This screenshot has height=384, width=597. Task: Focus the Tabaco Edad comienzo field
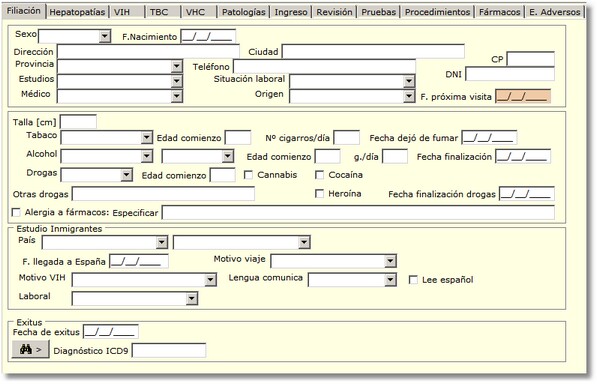tap(238, 137)
